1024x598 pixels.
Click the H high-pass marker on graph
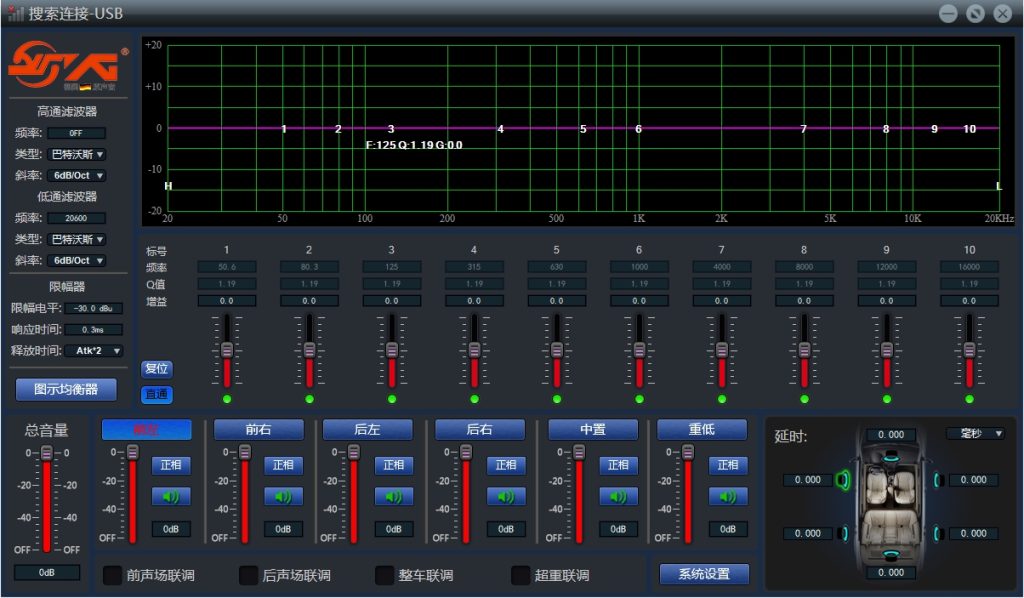[x=168, y=186]
